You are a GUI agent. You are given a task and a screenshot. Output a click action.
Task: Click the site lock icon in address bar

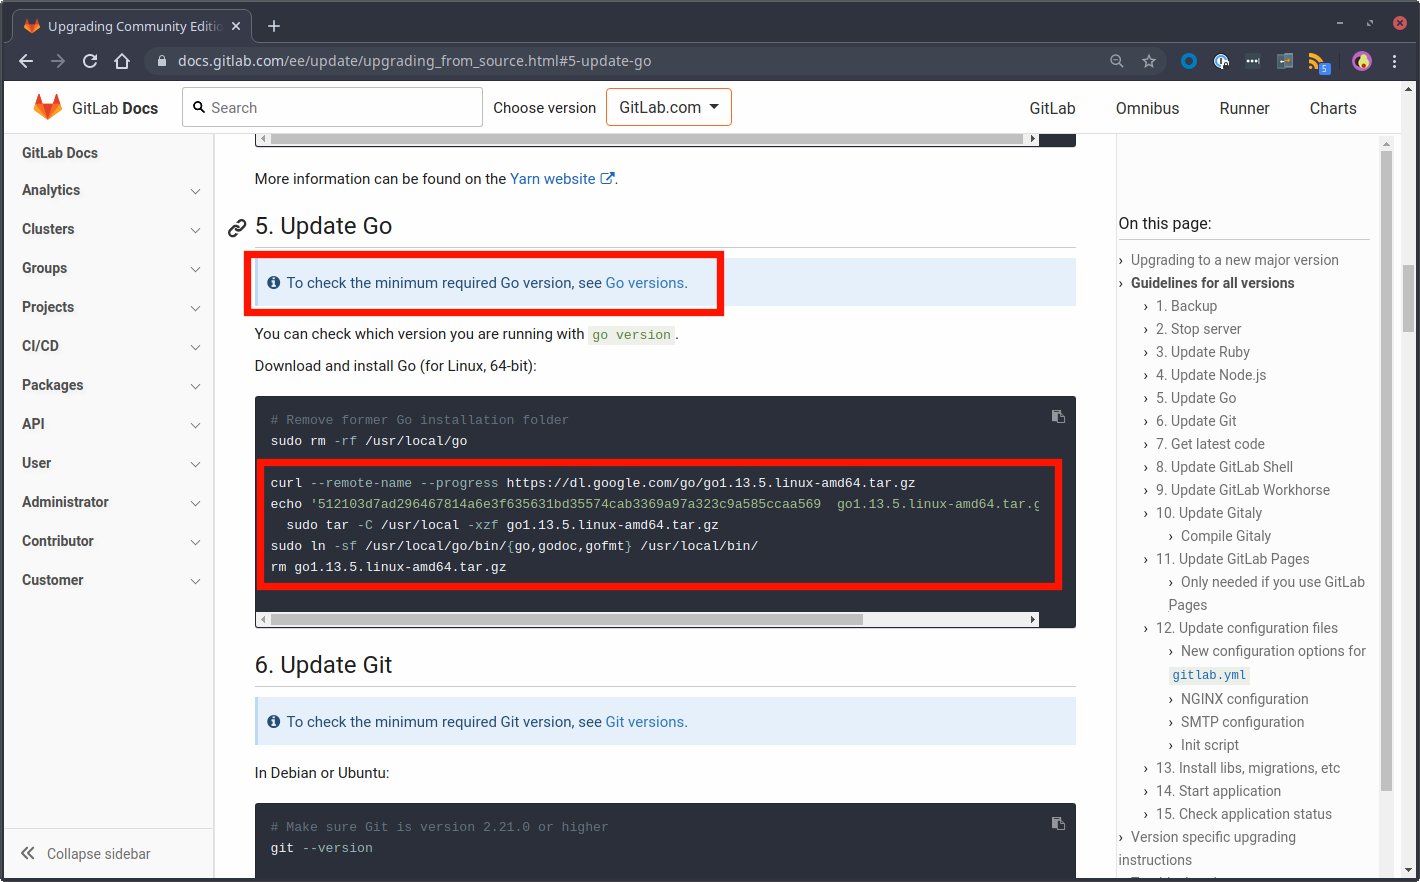(x=162, y=61)
